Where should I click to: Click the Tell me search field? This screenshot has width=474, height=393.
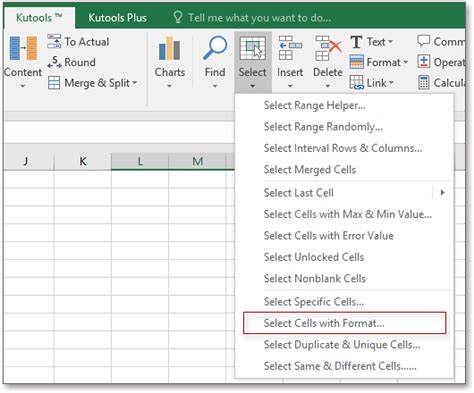click(259, 17)
